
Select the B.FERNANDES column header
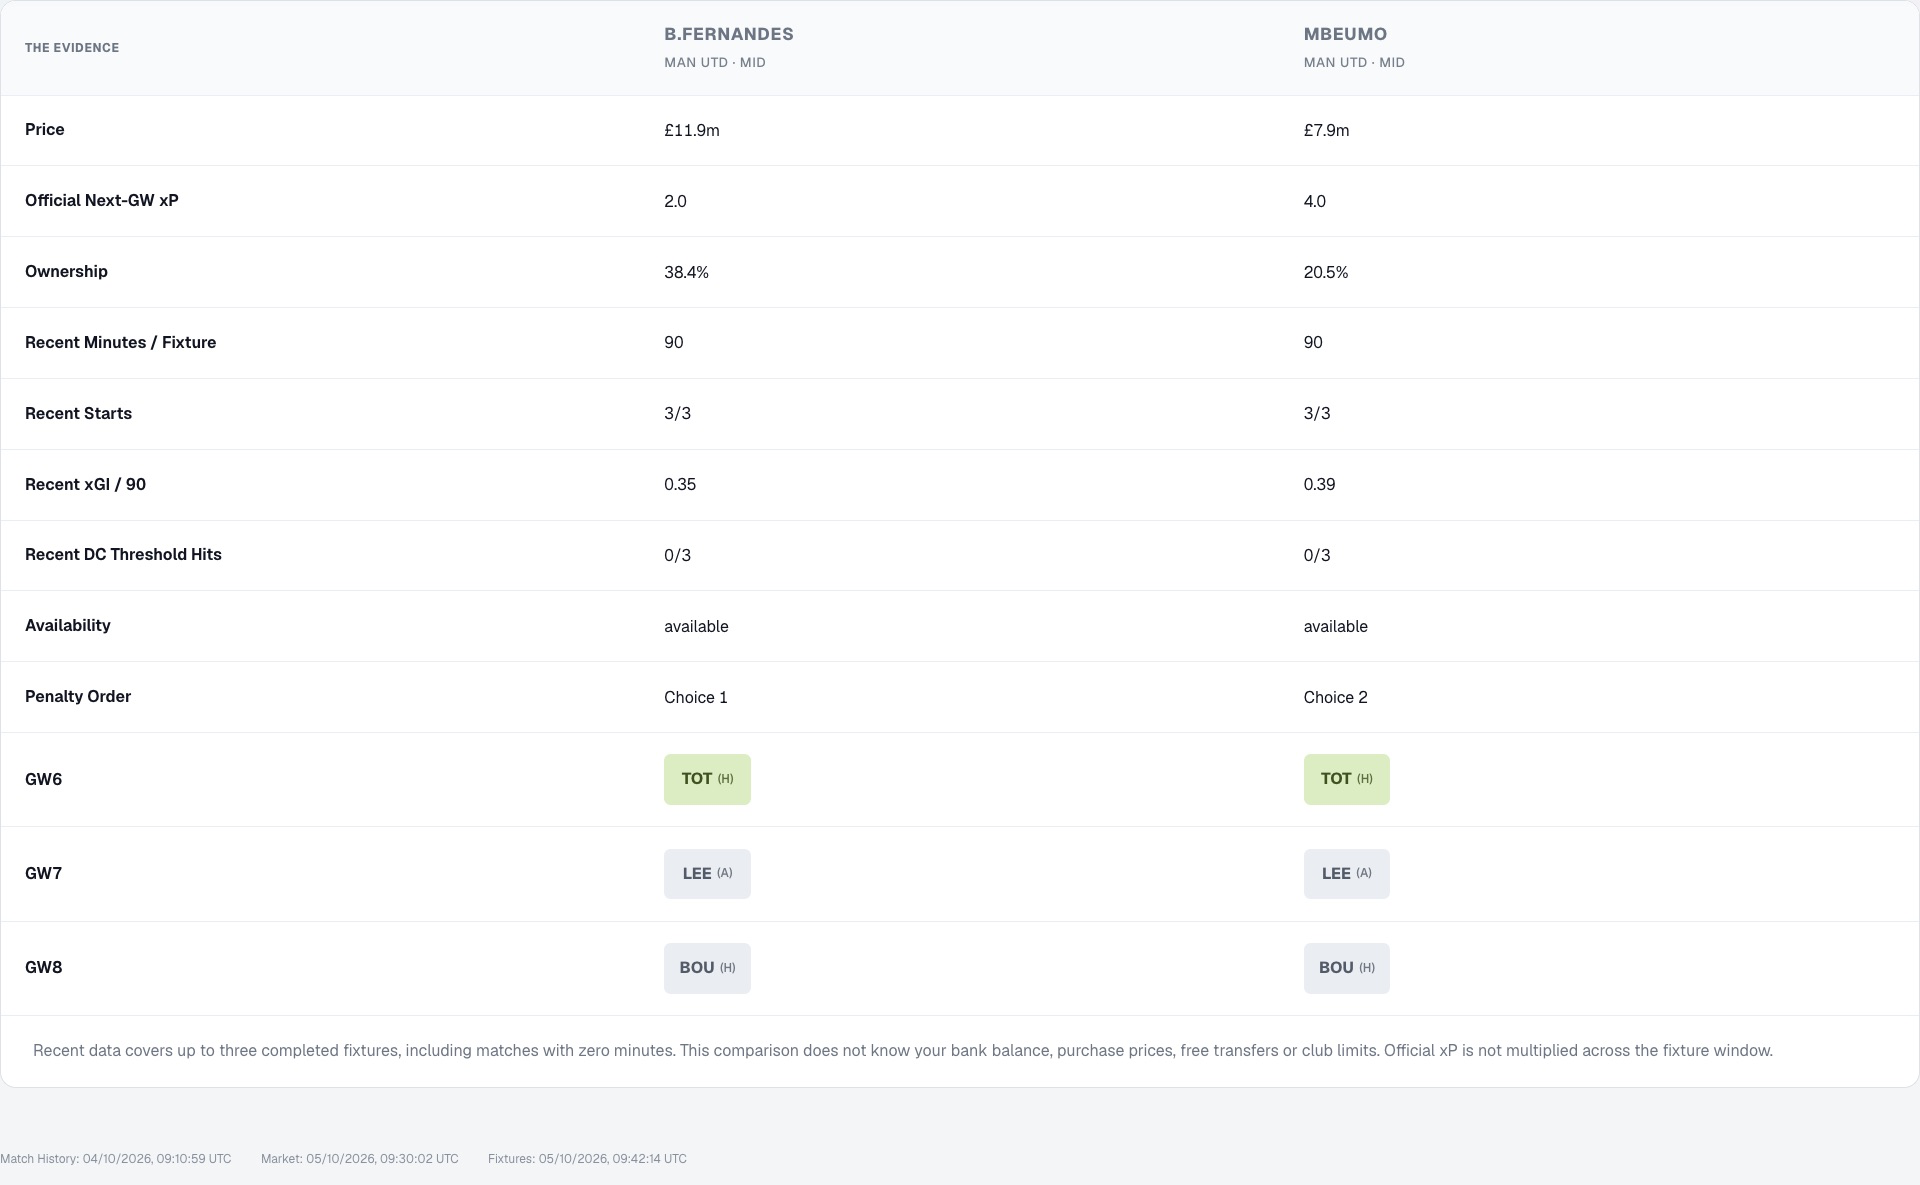pos(729,34)
